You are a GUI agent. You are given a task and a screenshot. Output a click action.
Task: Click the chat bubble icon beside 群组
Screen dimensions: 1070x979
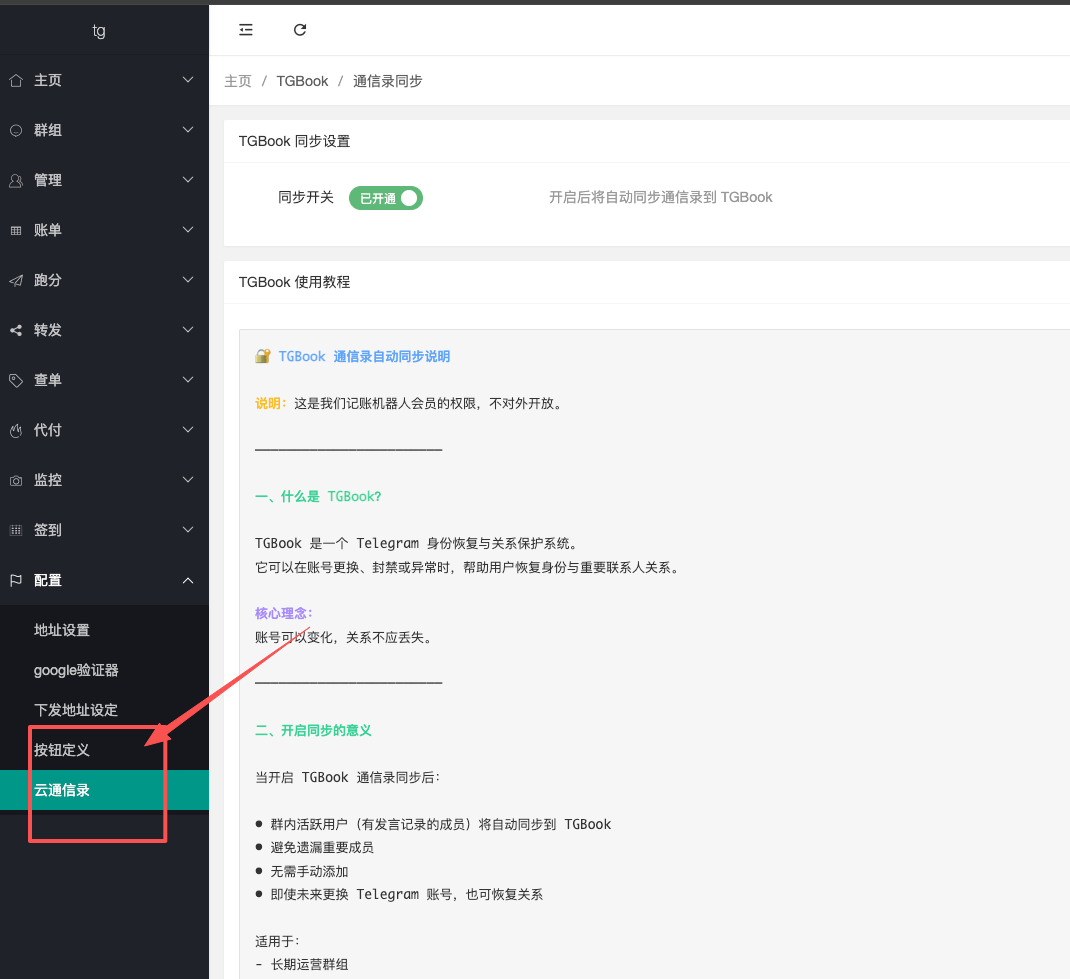16,130
